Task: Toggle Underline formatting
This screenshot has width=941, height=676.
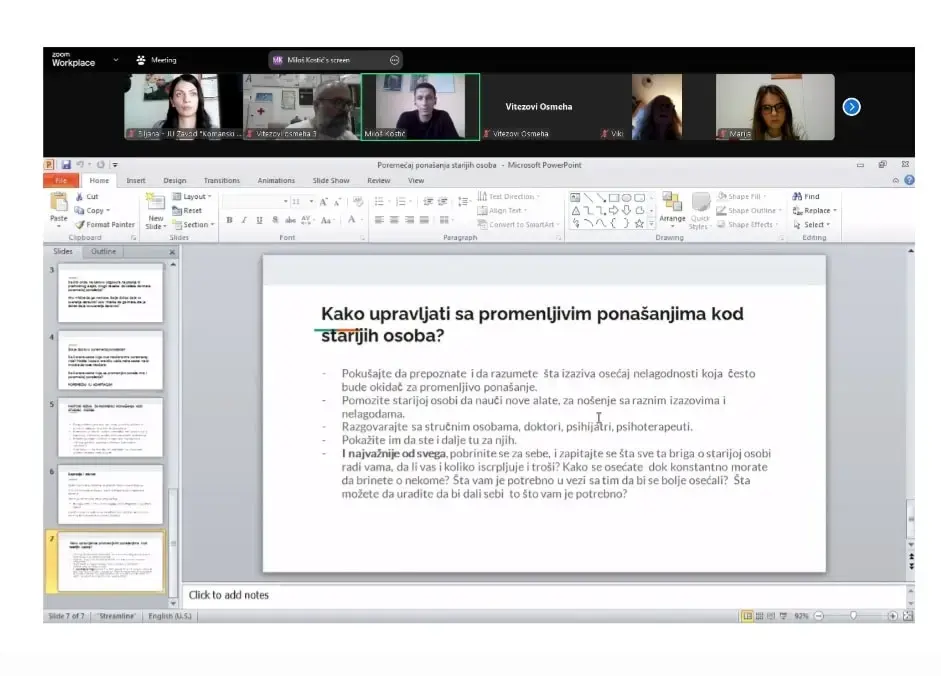Action: pyautogui.click(x=259, y=220)
